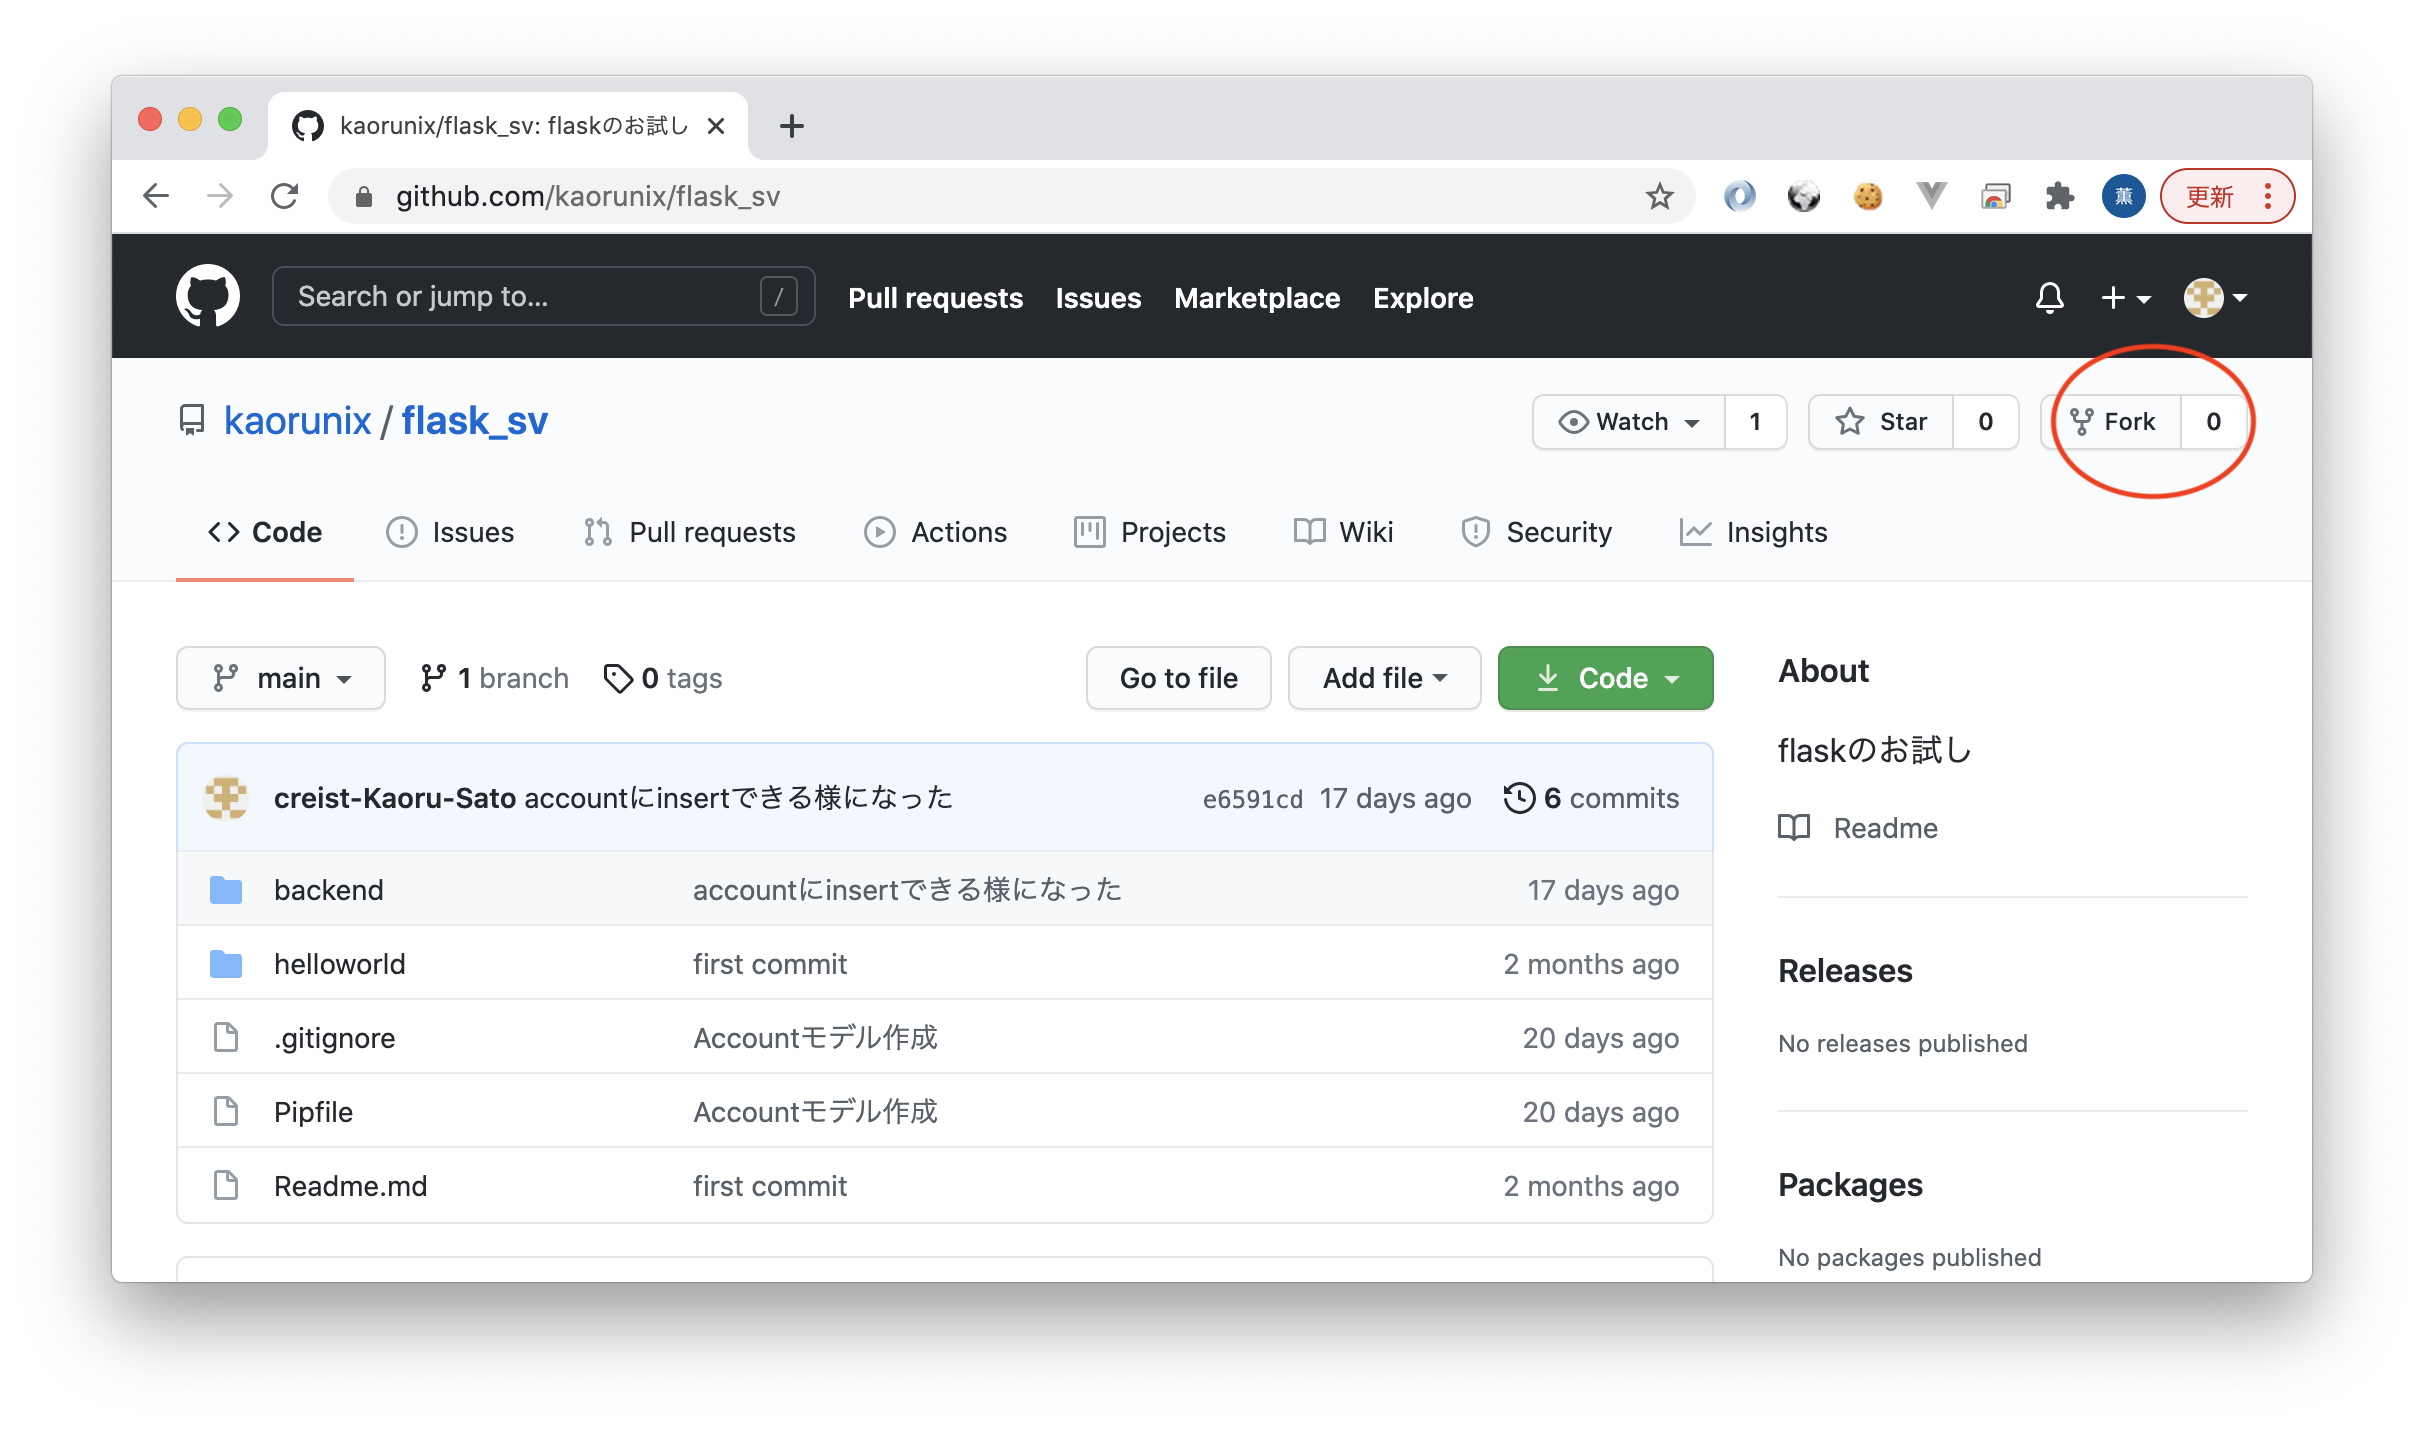Click the GitHub Octocat home logo
2424x1430 pixels.
point(207,297)
